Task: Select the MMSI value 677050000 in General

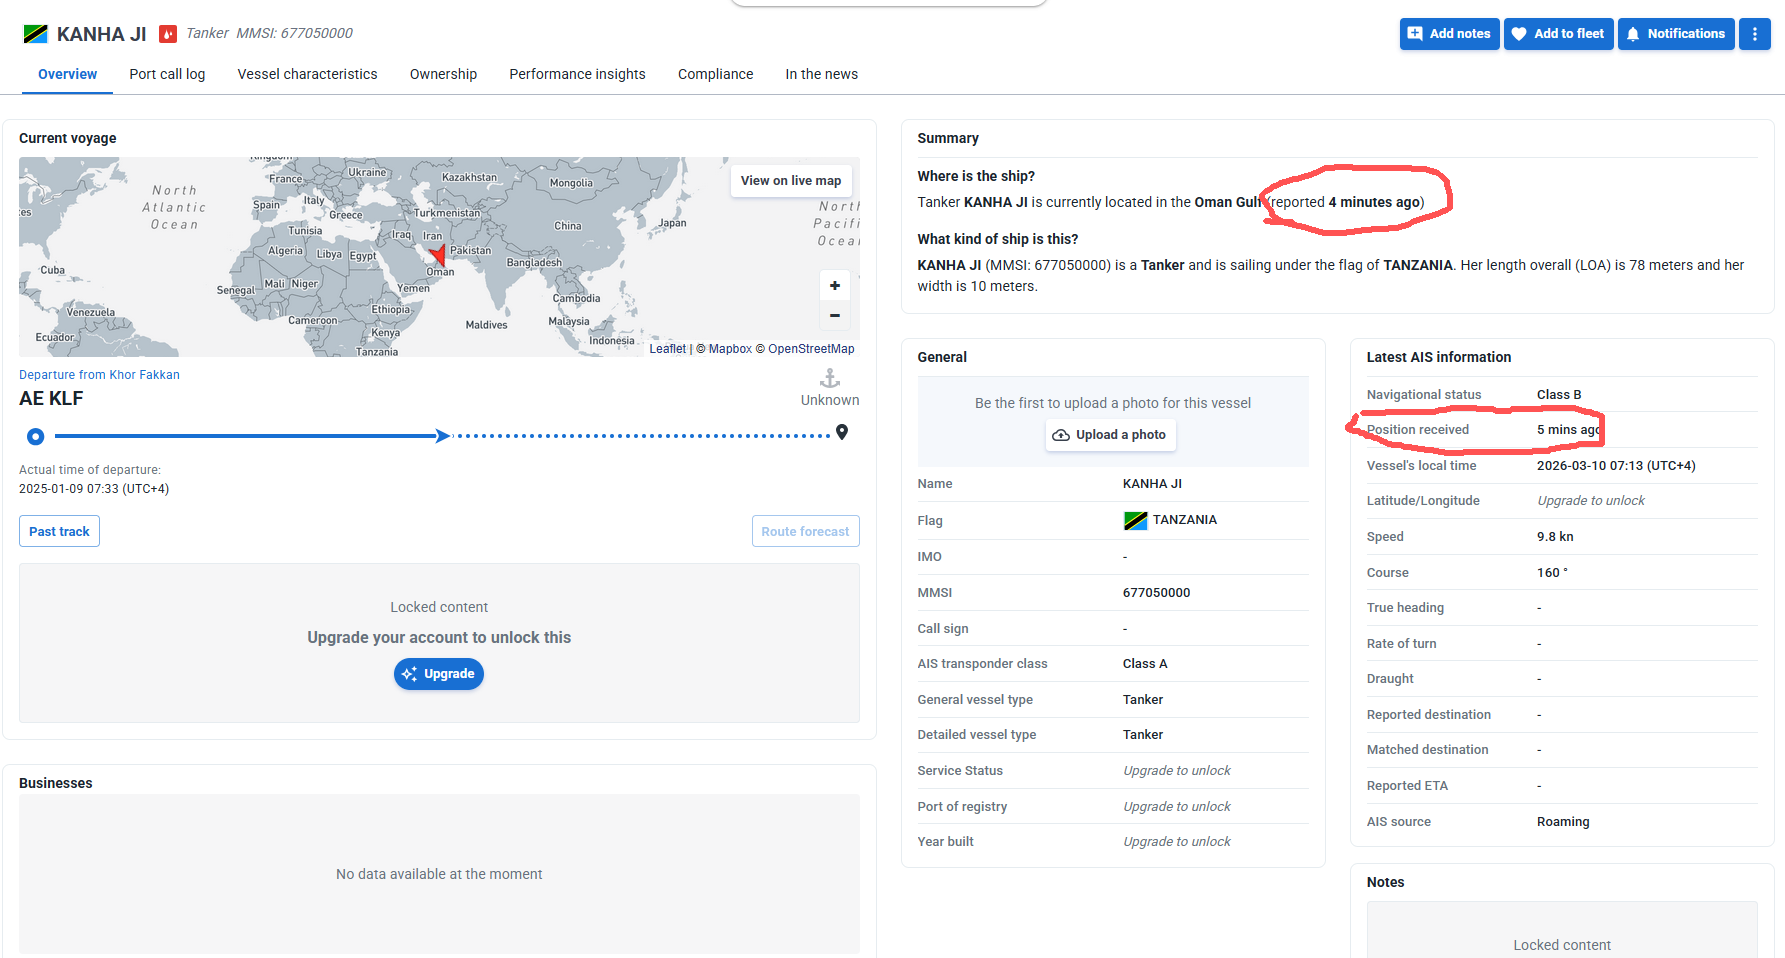Action: tap(1156, 593)
